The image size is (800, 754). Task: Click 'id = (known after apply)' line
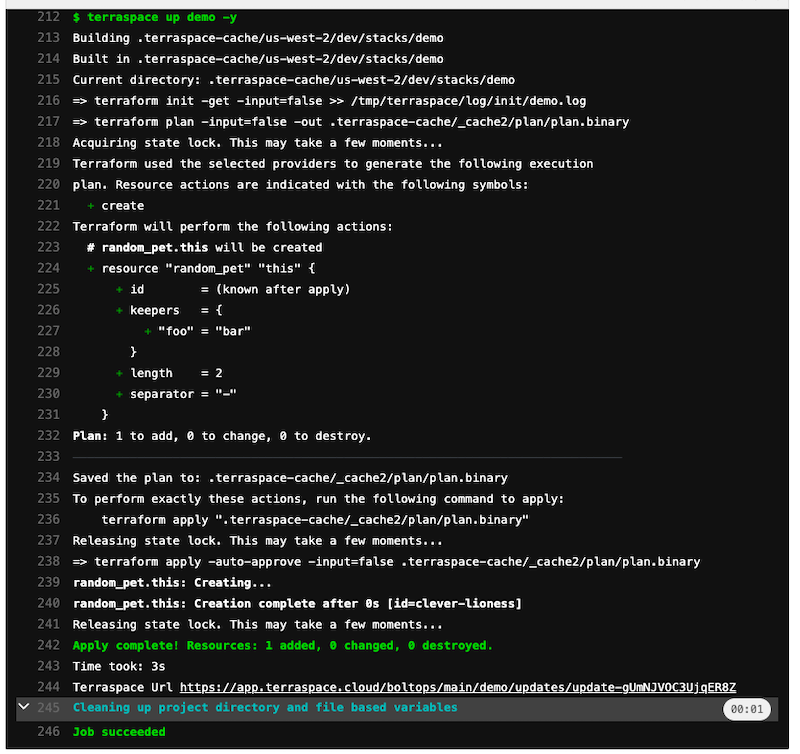233,289
